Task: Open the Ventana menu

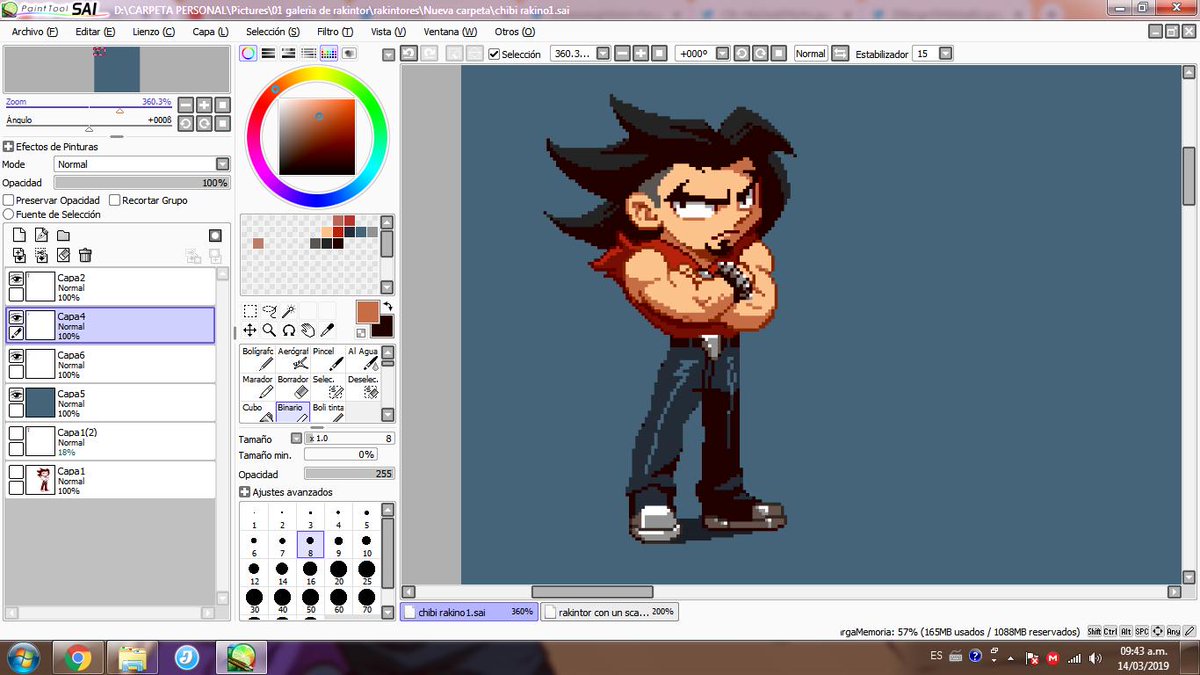Action: pos(450,31)
